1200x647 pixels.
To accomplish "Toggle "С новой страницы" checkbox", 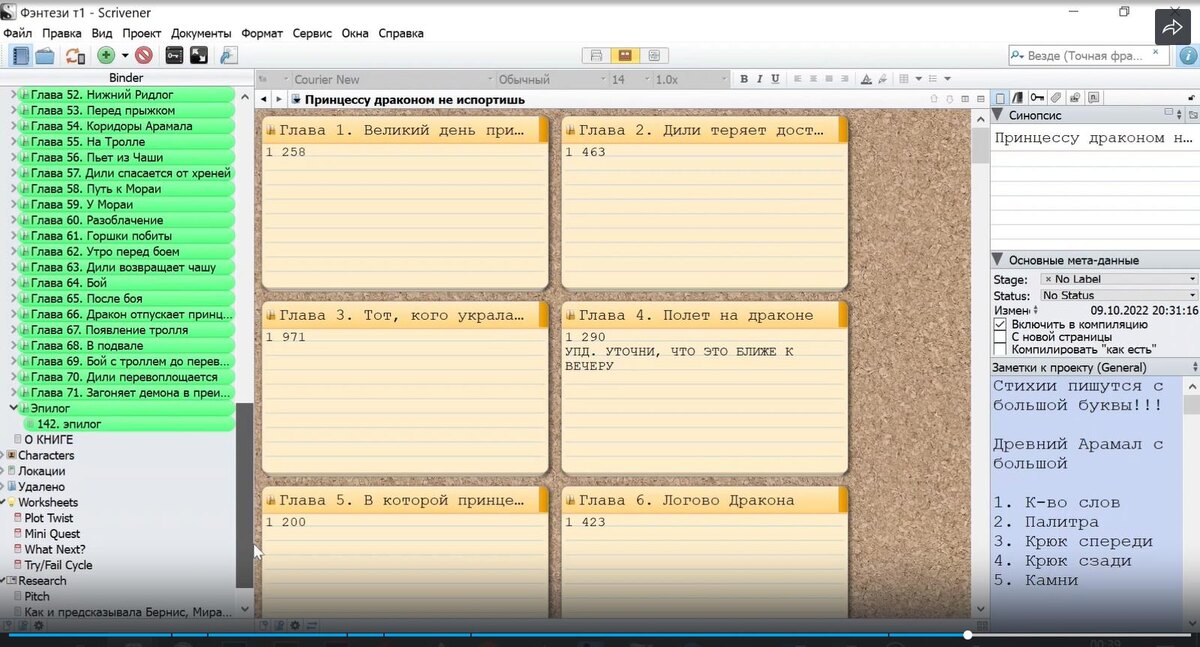I will (x=1000, y=337).
